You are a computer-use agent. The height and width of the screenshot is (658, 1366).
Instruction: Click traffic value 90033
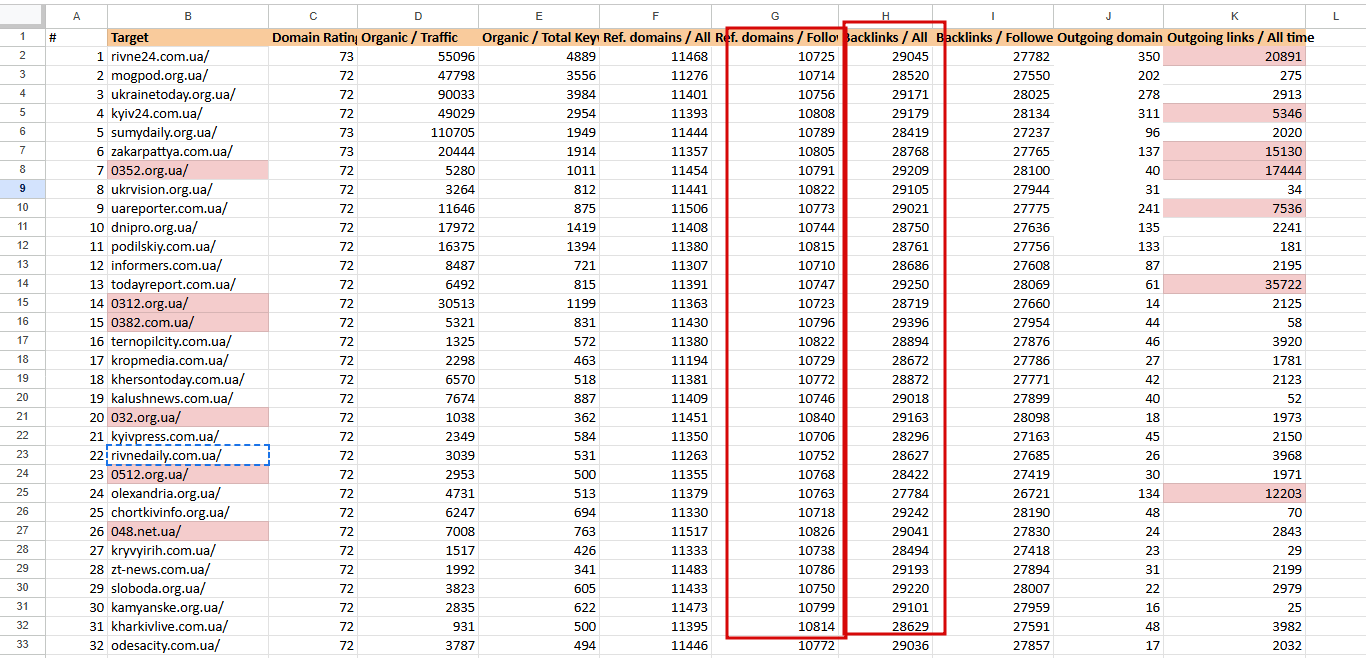(x=418, y=94)
